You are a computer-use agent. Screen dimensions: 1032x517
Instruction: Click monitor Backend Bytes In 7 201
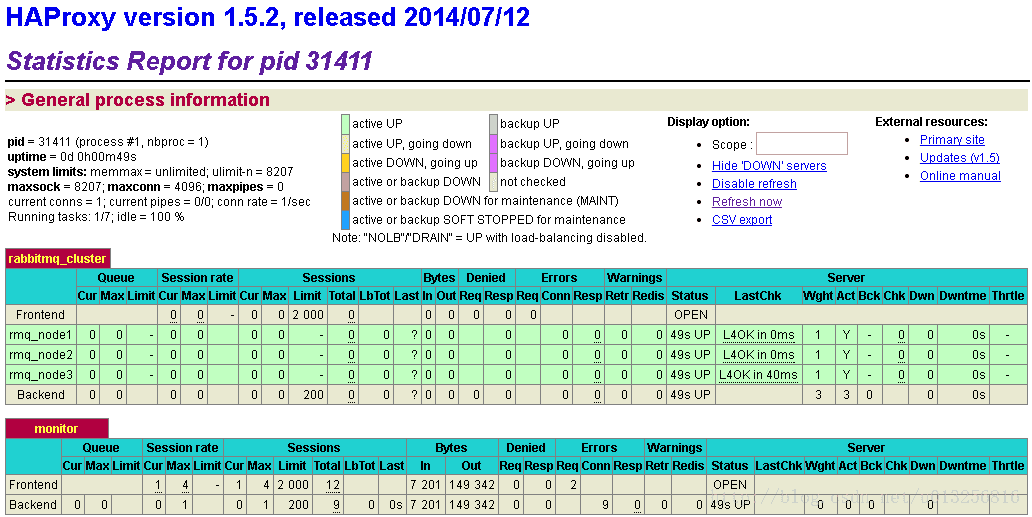425,505
